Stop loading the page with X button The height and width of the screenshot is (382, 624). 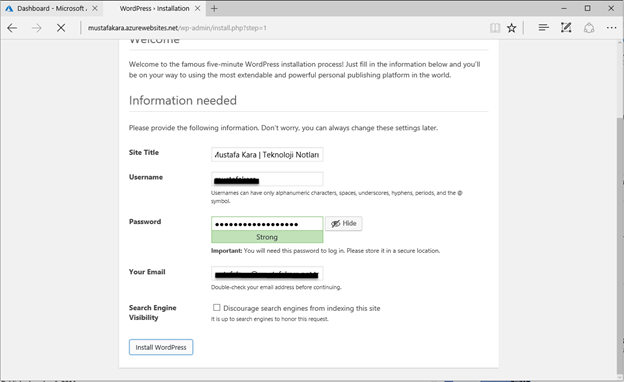61,28
